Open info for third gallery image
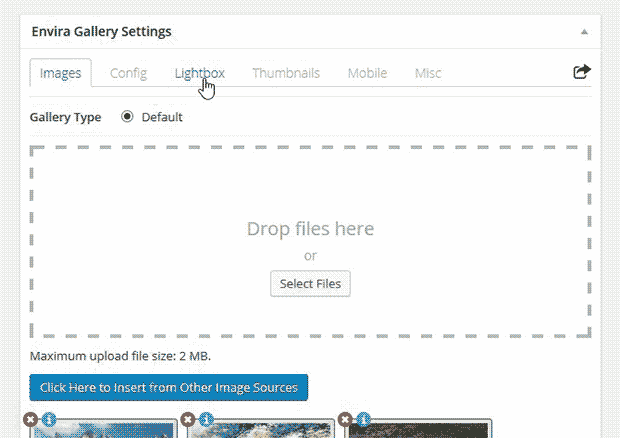 (x=362, y=419)
